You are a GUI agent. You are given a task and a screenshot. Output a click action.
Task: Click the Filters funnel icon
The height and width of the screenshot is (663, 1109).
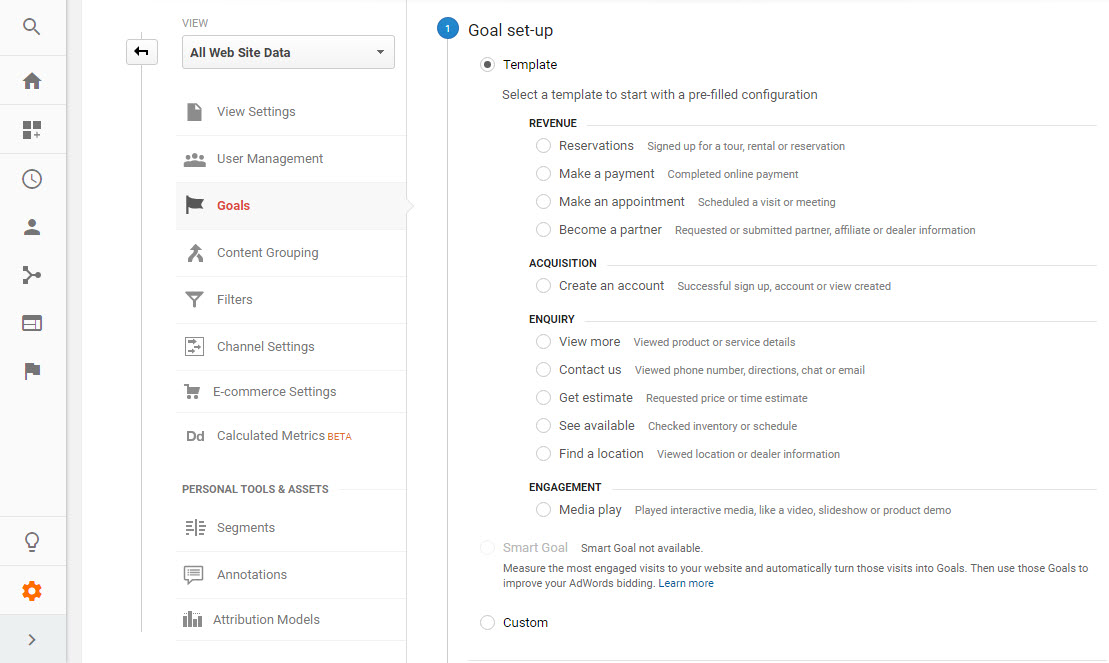click(x=194, y=299)
